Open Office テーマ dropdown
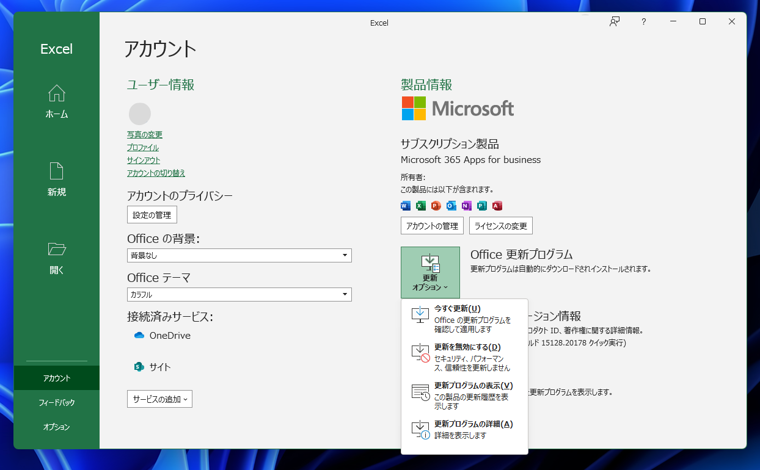This screenshot has width=760, height=470. tap(239, 295)
